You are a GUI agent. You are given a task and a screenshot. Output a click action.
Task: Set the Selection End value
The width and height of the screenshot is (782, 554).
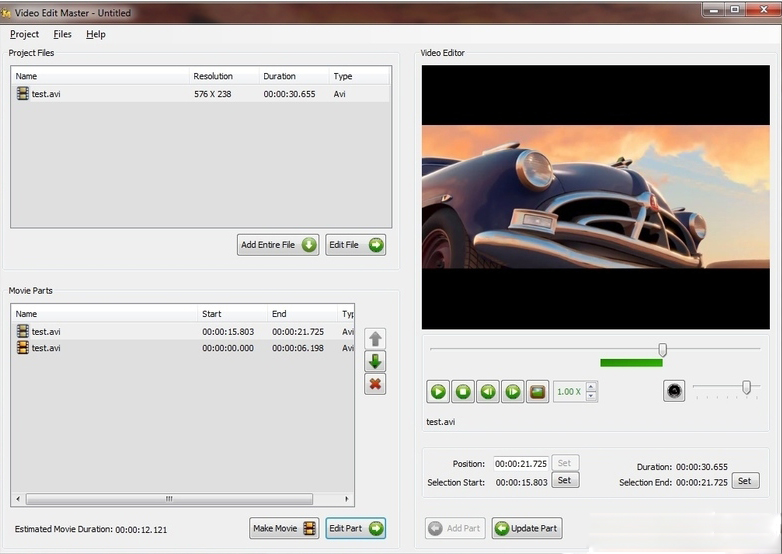click(x=746, y=481)
